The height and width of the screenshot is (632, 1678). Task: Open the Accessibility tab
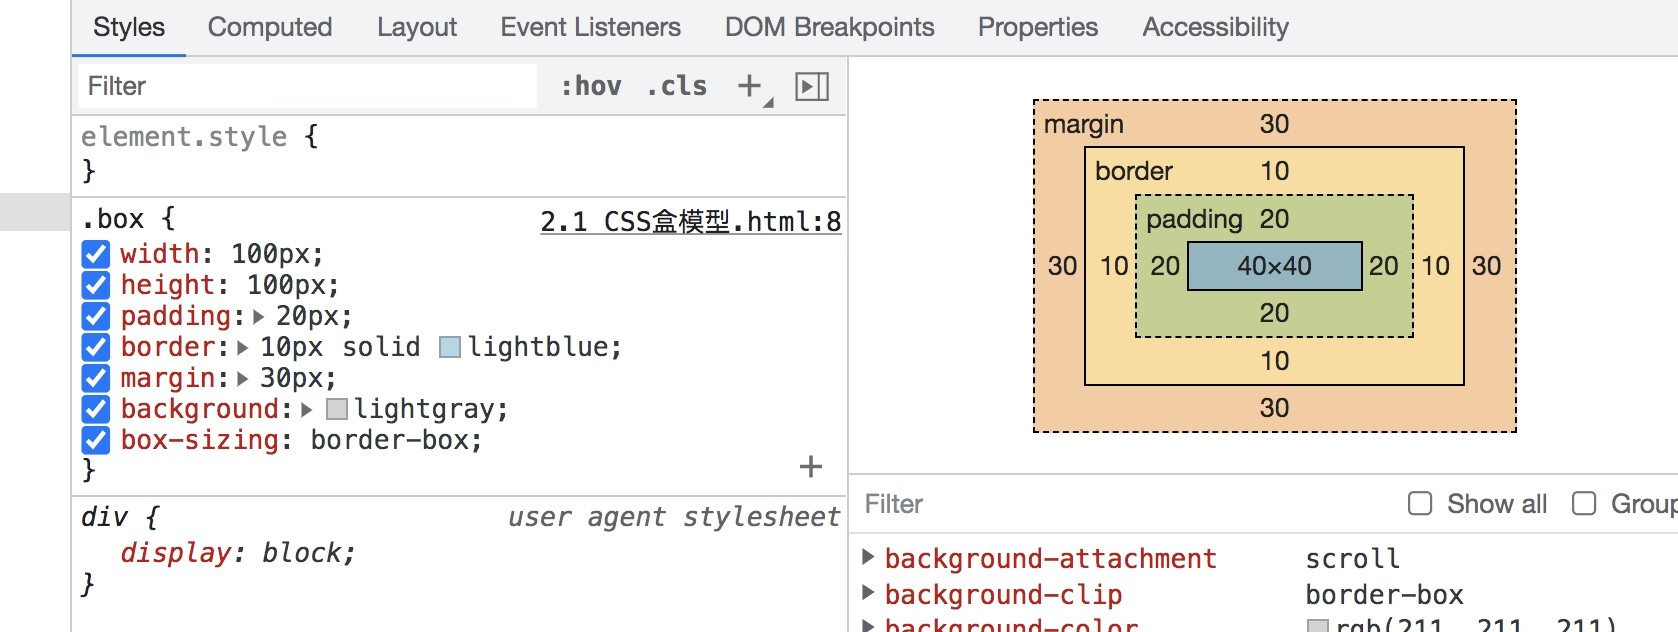(1215, 27)
